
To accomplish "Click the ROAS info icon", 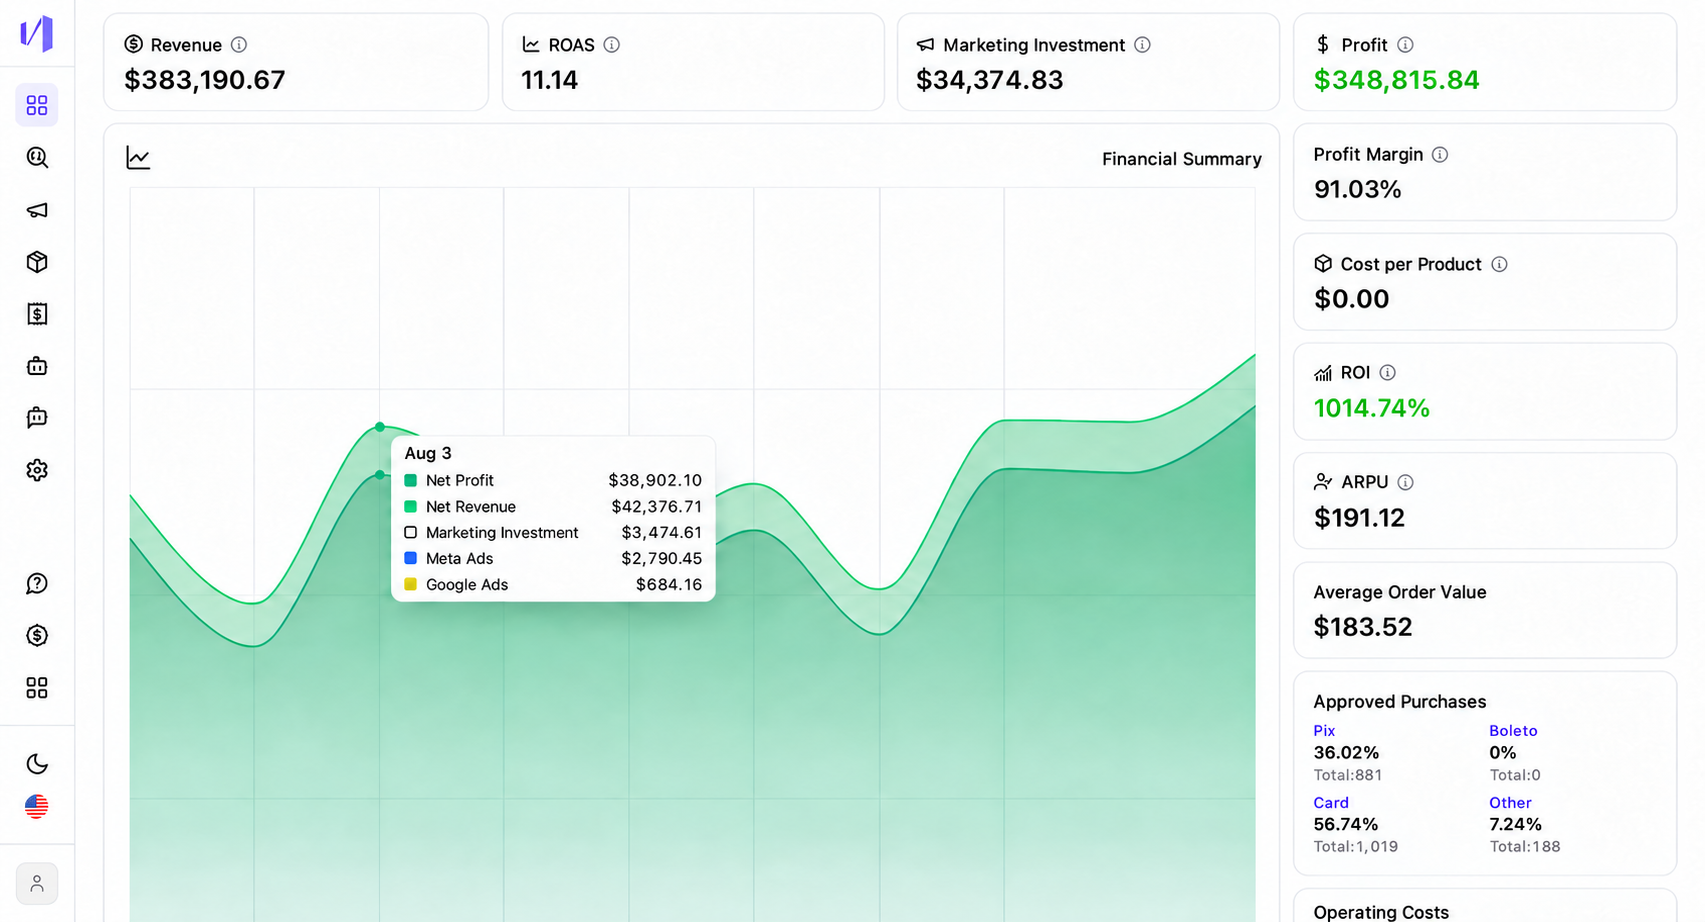I will click(612, 45).
